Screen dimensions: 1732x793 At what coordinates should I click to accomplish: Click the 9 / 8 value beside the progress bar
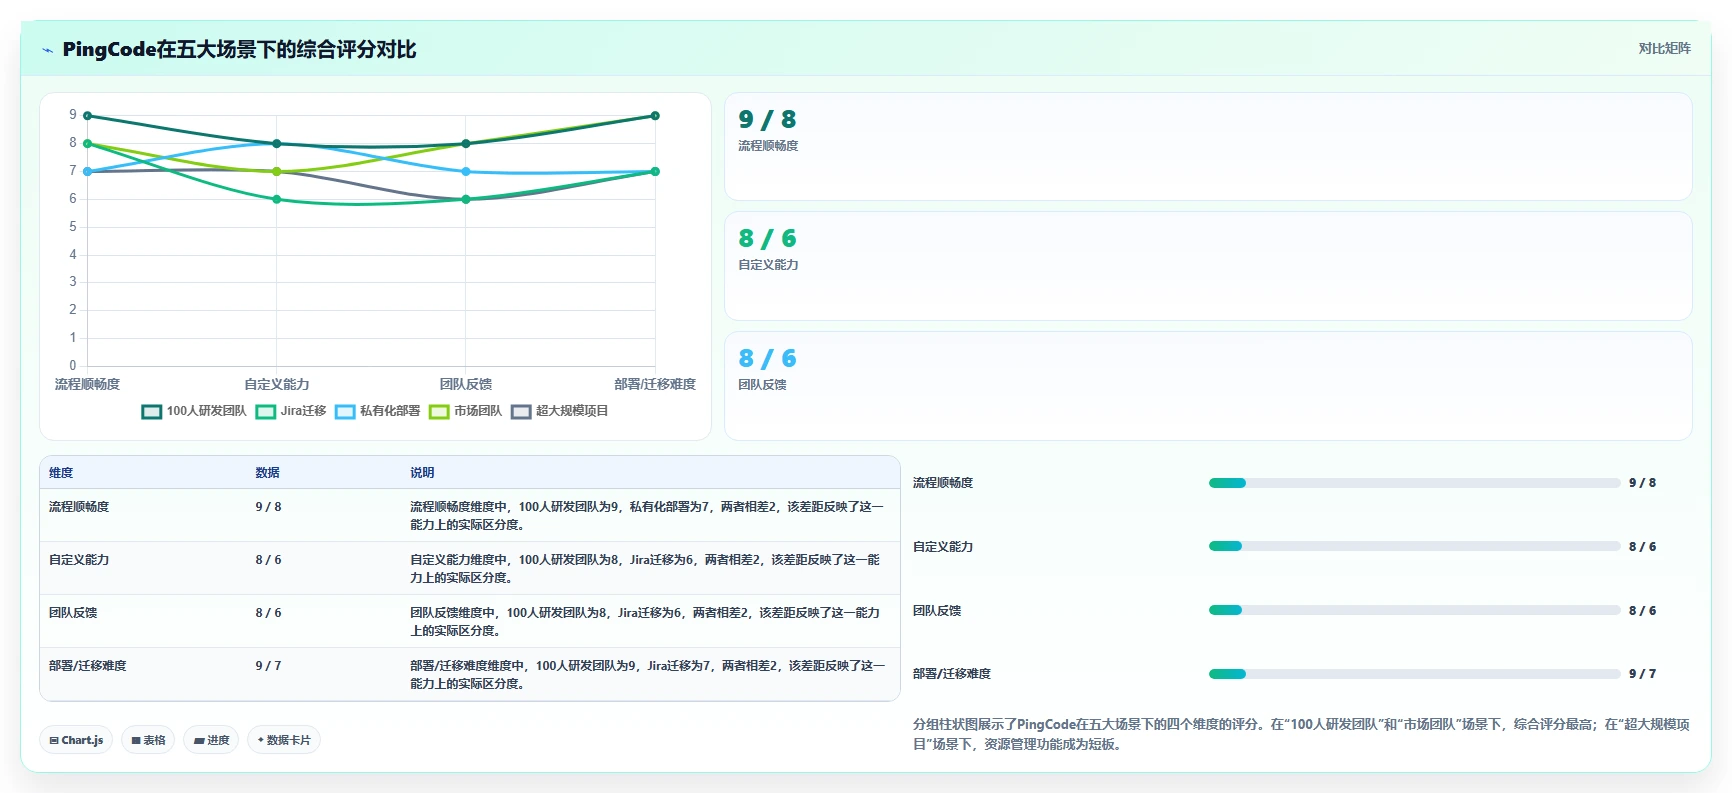(1642, 483)
